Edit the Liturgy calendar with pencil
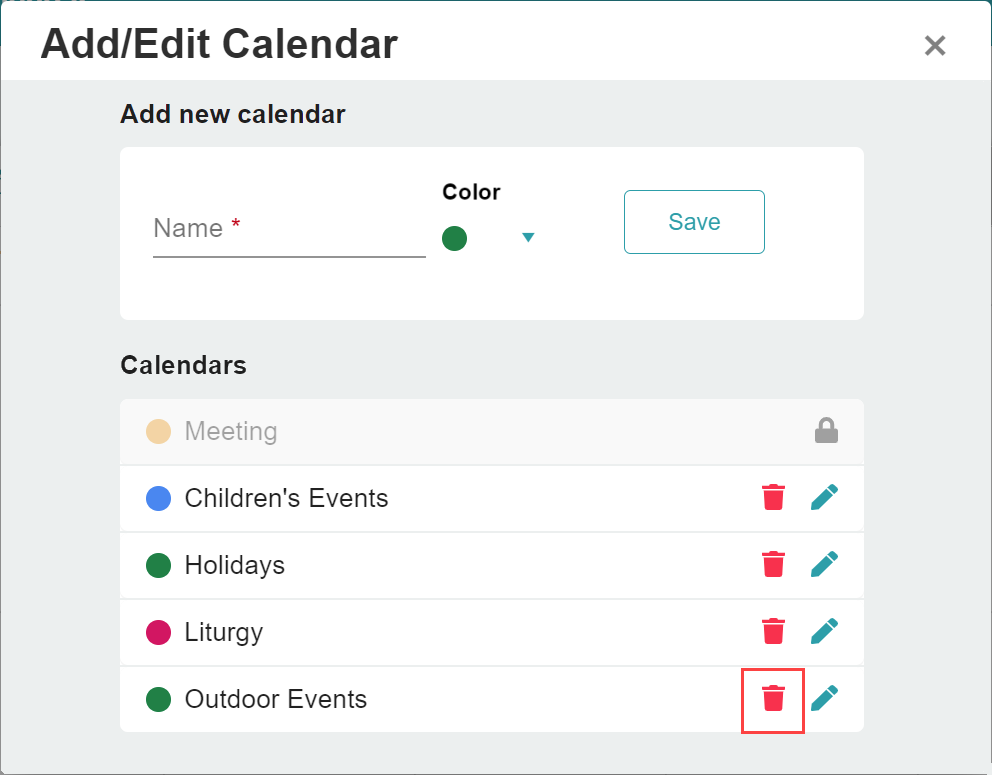 [824, 631]
